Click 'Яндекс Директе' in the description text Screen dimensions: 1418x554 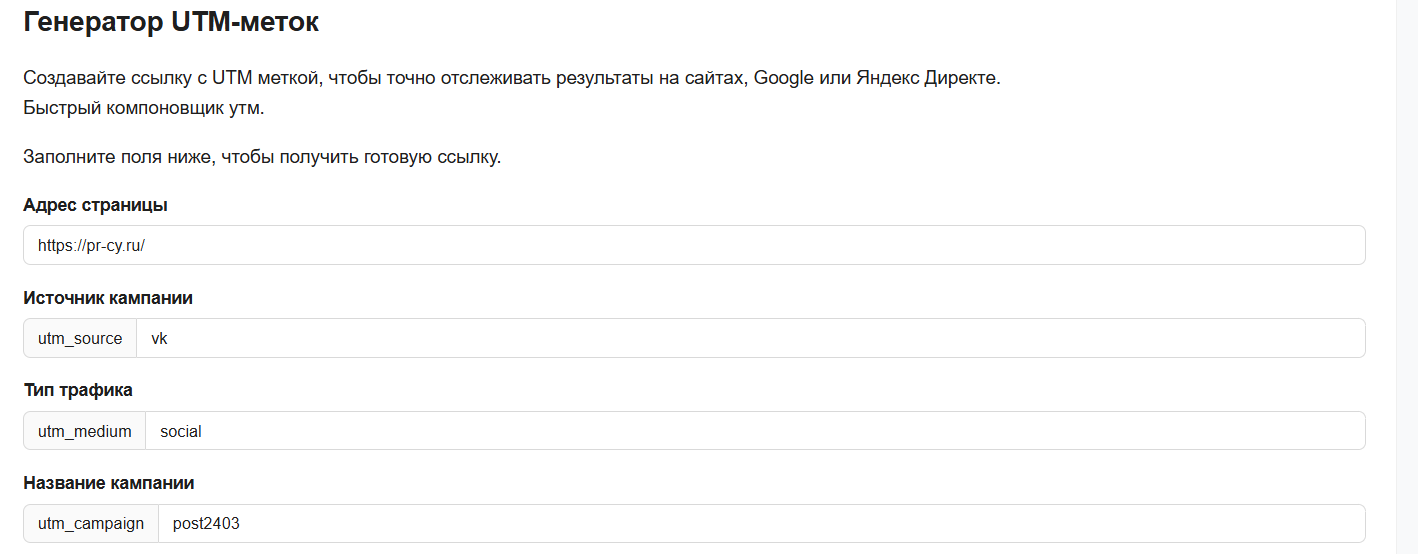[x=926, y=78]
